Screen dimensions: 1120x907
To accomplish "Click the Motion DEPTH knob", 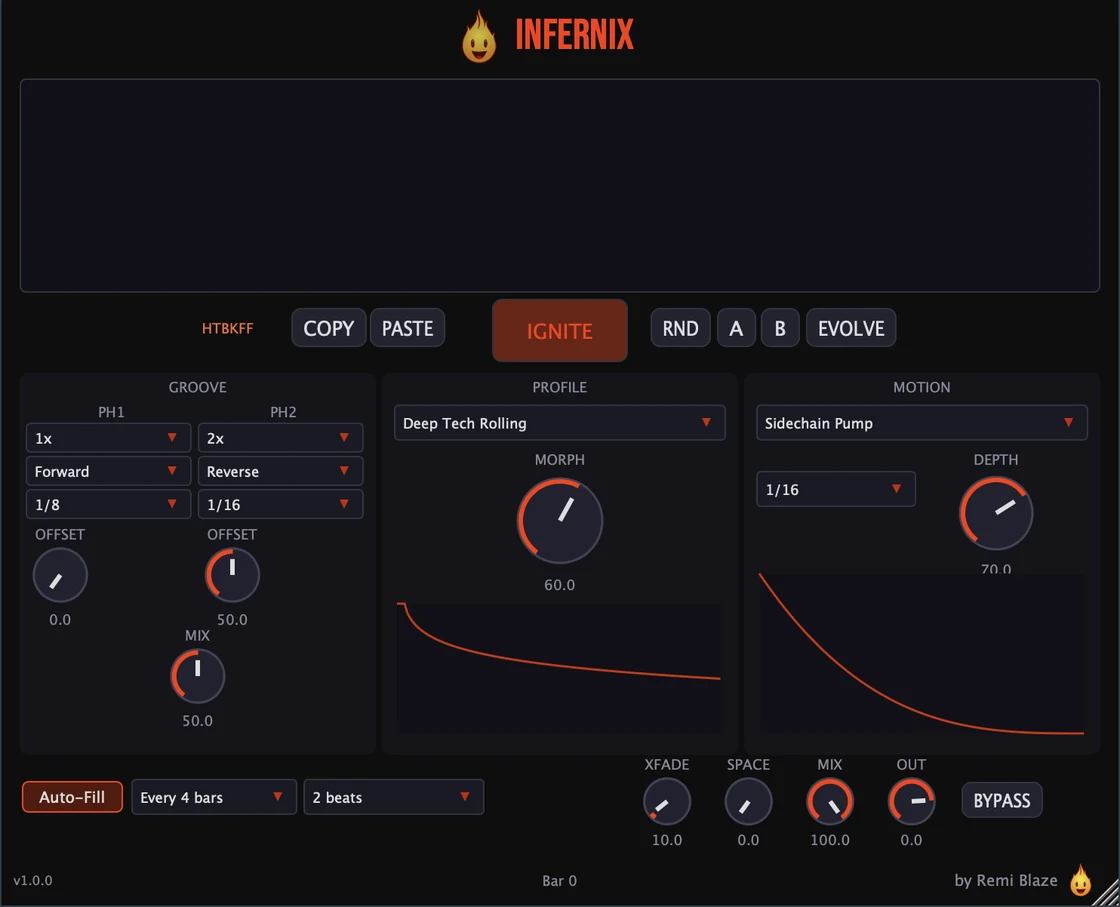I will pyautogui.click(x=996, y=513).
